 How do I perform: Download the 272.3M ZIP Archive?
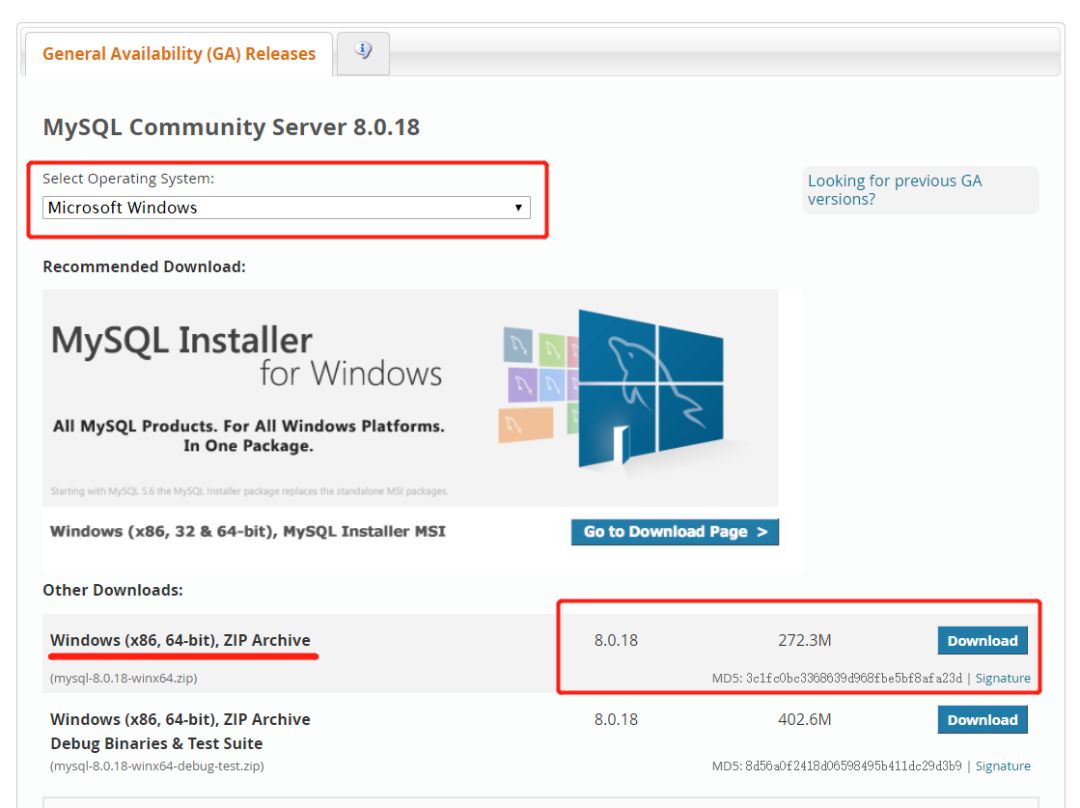pyautogui.click(x=982, y=641)
